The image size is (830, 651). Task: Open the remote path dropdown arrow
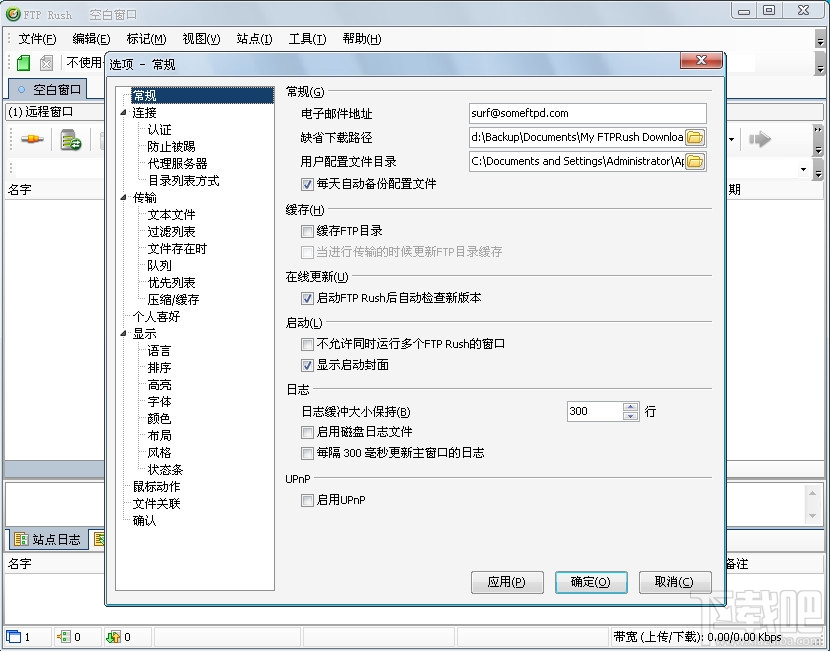click(804, 169)
